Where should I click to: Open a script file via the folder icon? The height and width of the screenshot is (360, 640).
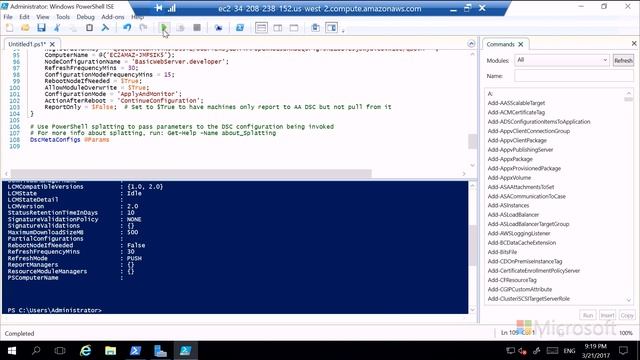(25, 28)
